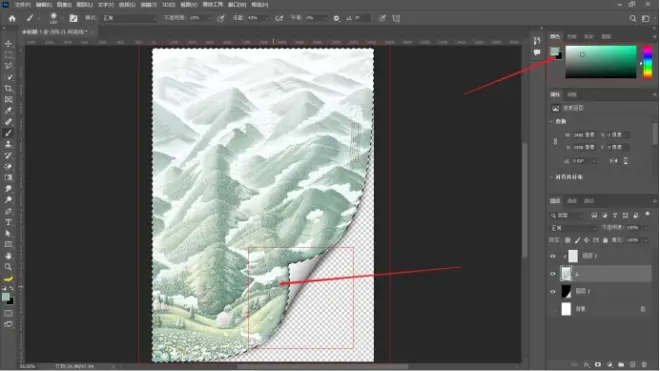Select the Hand tool
The width and height of the screenshot is (660, 371).
click(8, 256)
